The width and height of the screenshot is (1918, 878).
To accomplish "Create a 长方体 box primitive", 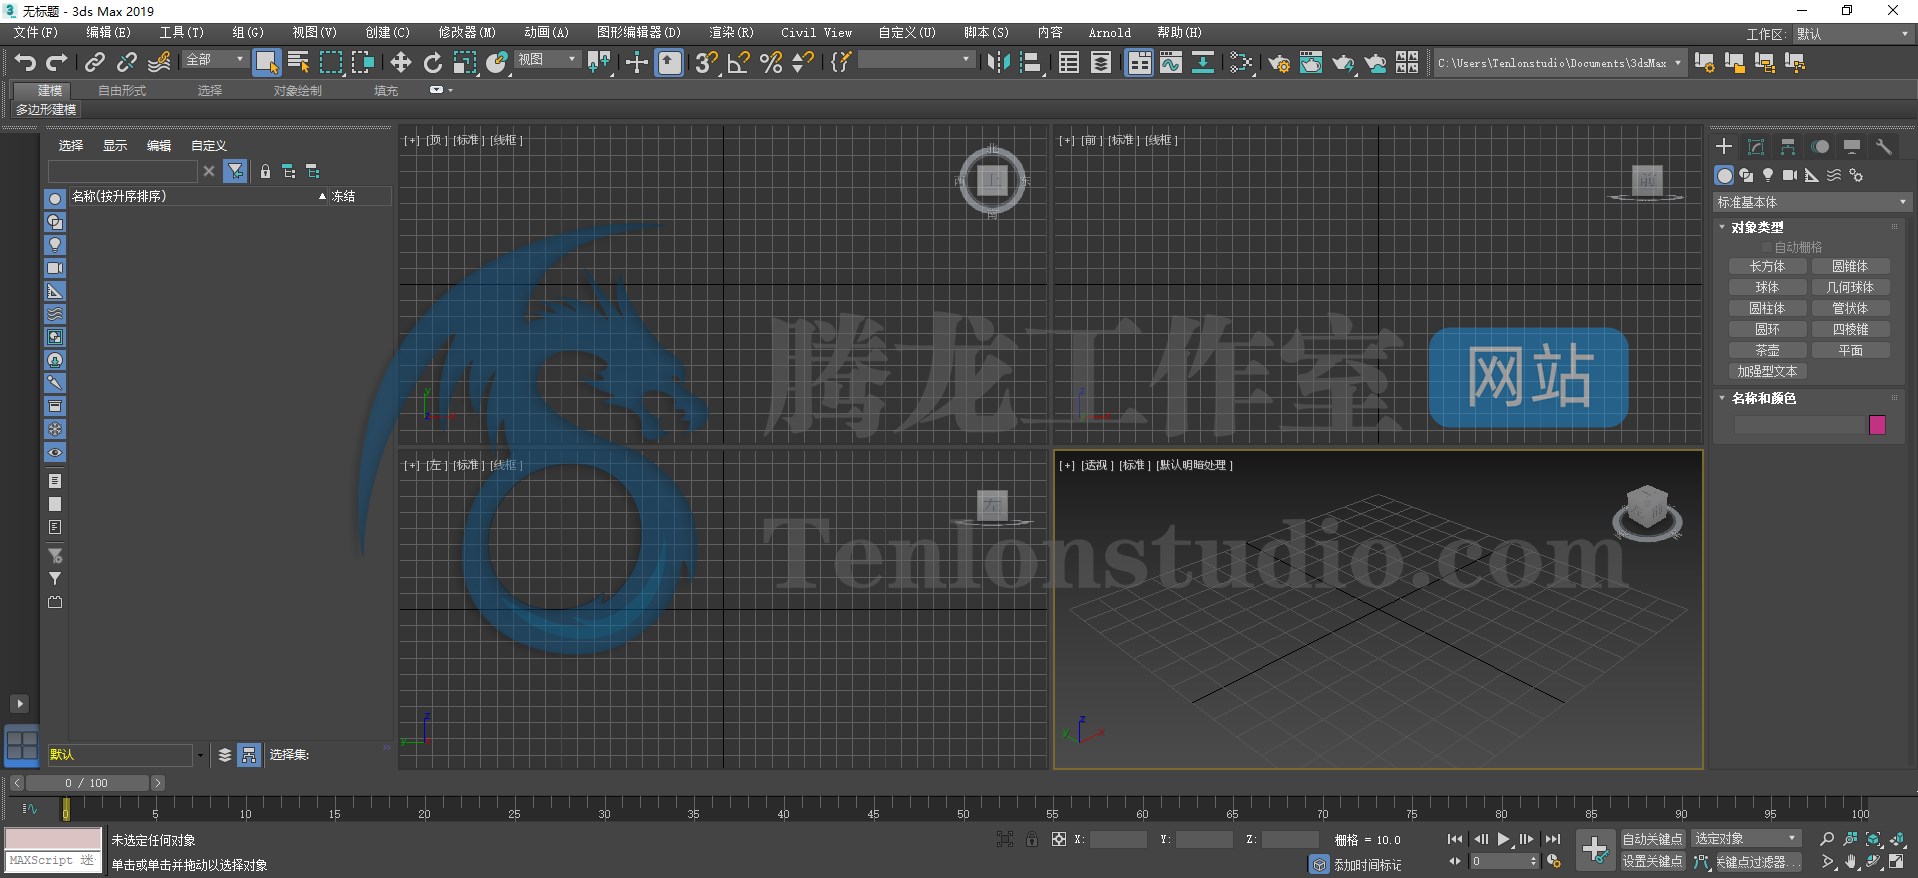I will 1767,266.
